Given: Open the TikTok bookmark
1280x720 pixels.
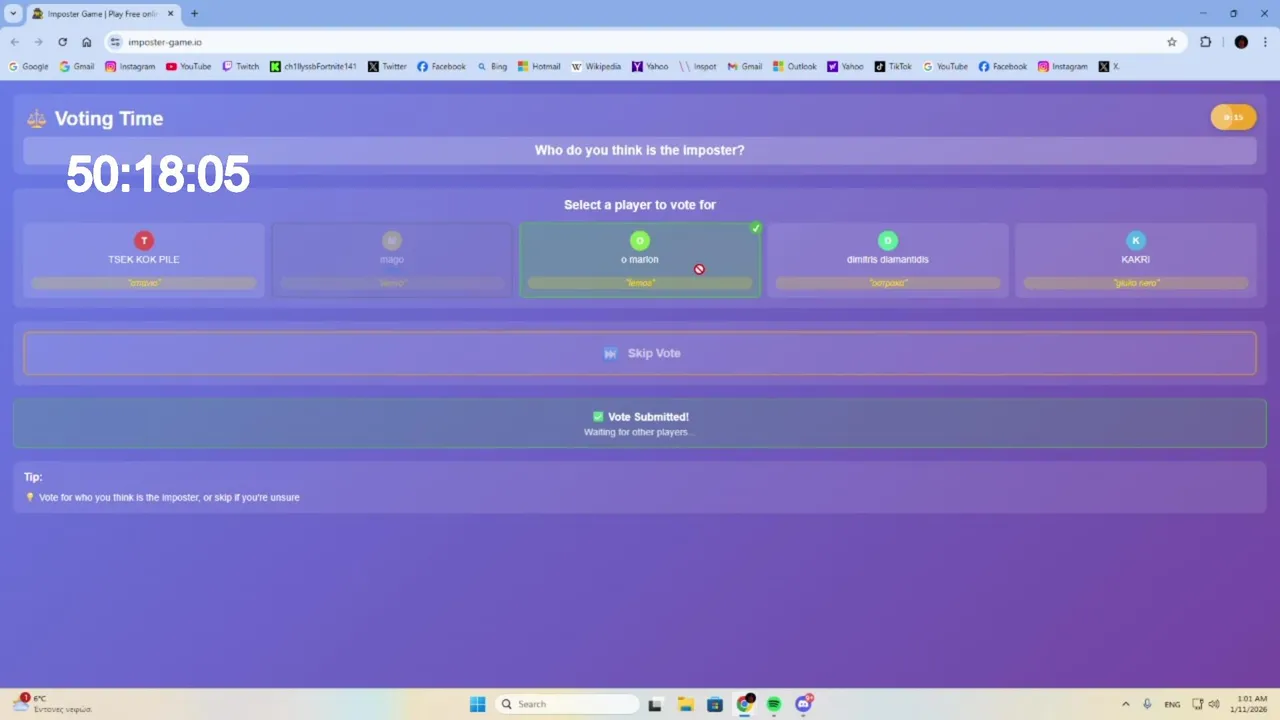Looking at the screenshot, I should 893,67.
